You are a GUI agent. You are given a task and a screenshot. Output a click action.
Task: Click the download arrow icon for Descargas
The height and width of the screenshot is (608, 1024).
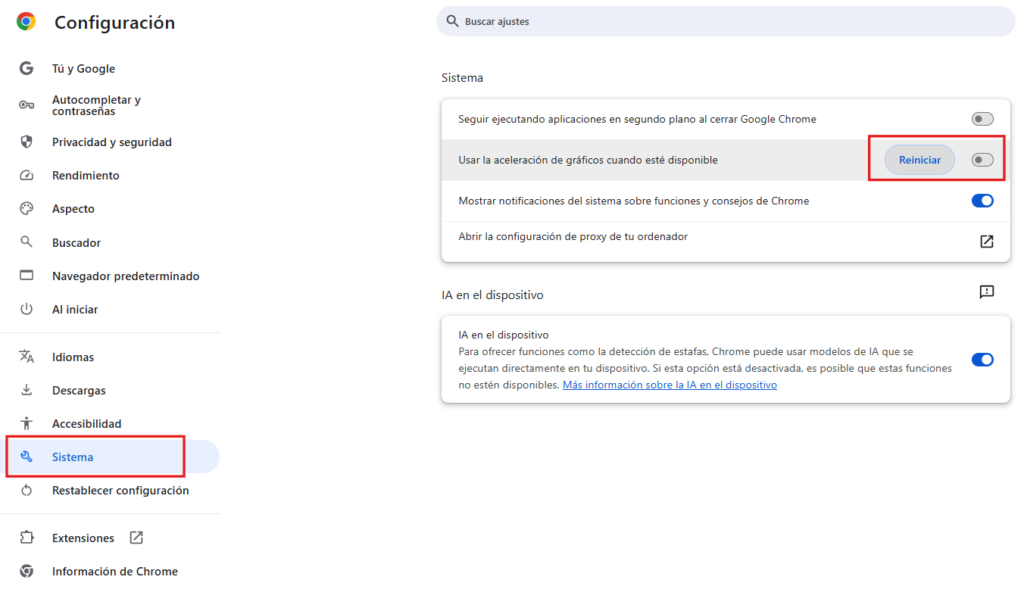(26, 390)
